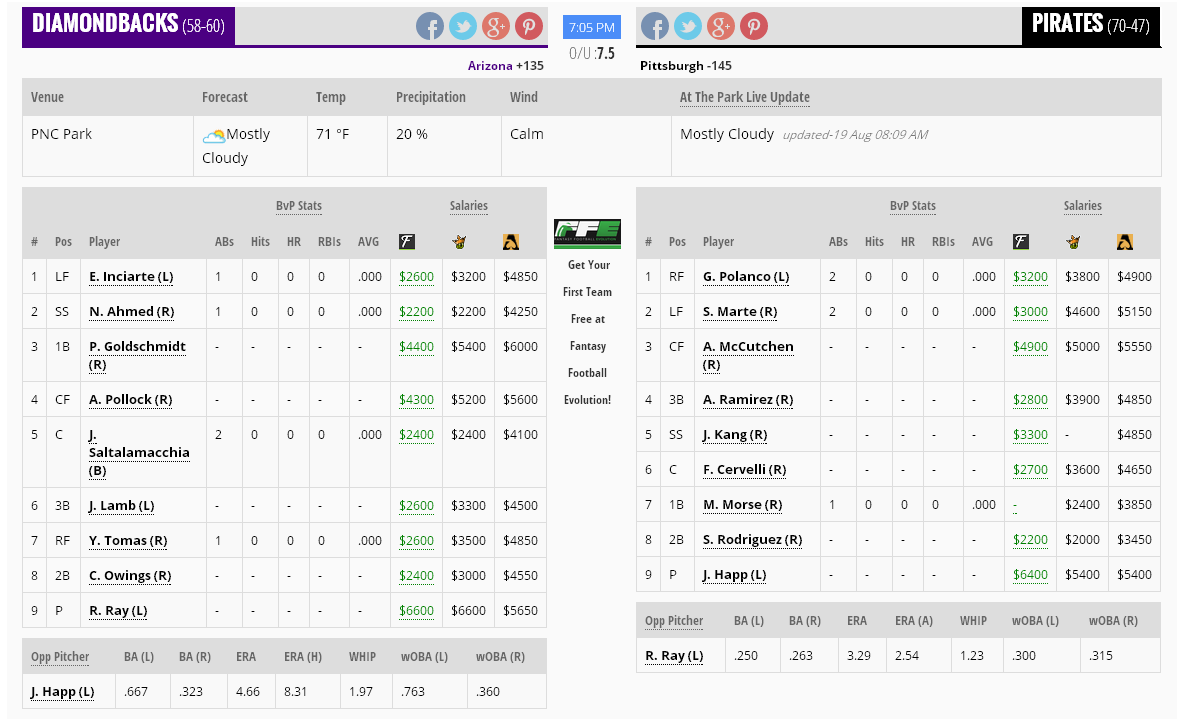Select the fox mascot salary site icon
This screenshot has height=719, width=1178.
click(459, 241)
